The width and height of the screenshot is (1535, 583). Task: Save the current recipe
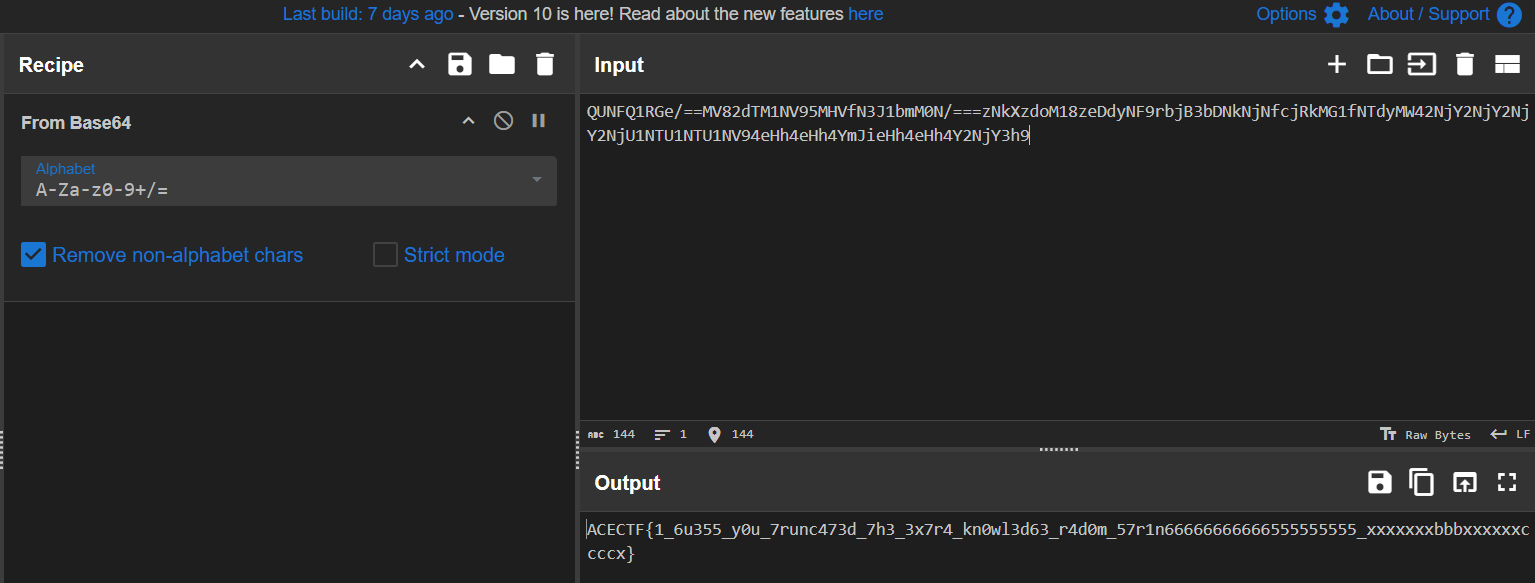point(460,65)
